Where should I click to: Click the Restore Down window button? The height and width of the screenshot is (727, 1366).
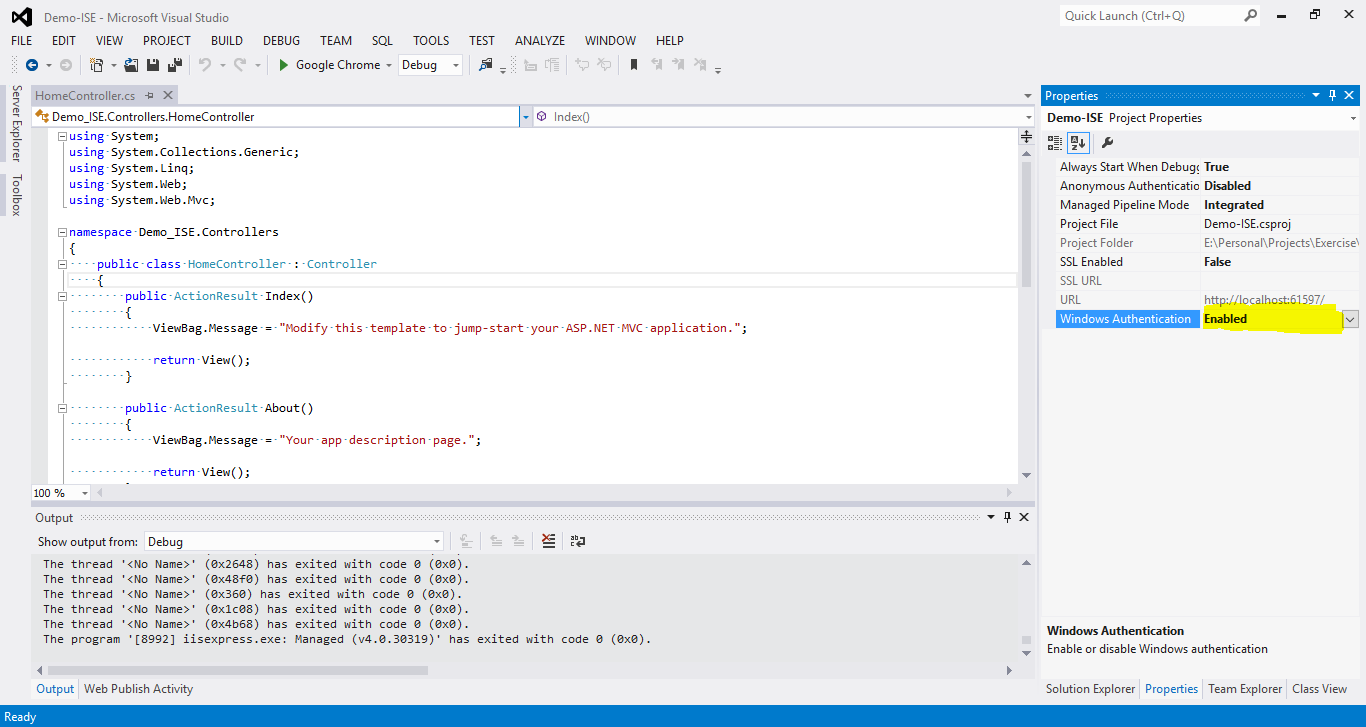point(1315,14)
